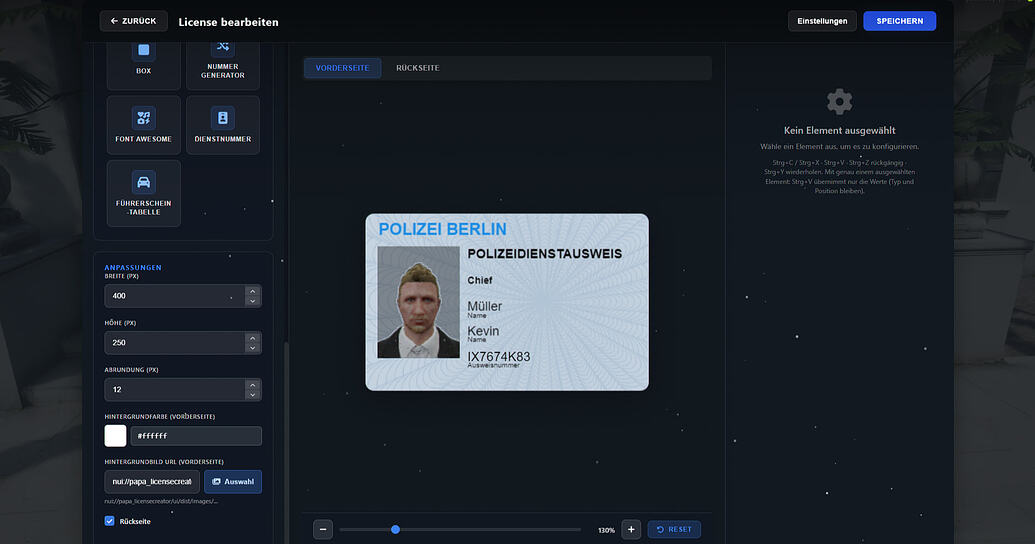The height and width of the screenshot is (544, 1035).
Task: Decrease the Abrundung value
Action: pos(252,395)
